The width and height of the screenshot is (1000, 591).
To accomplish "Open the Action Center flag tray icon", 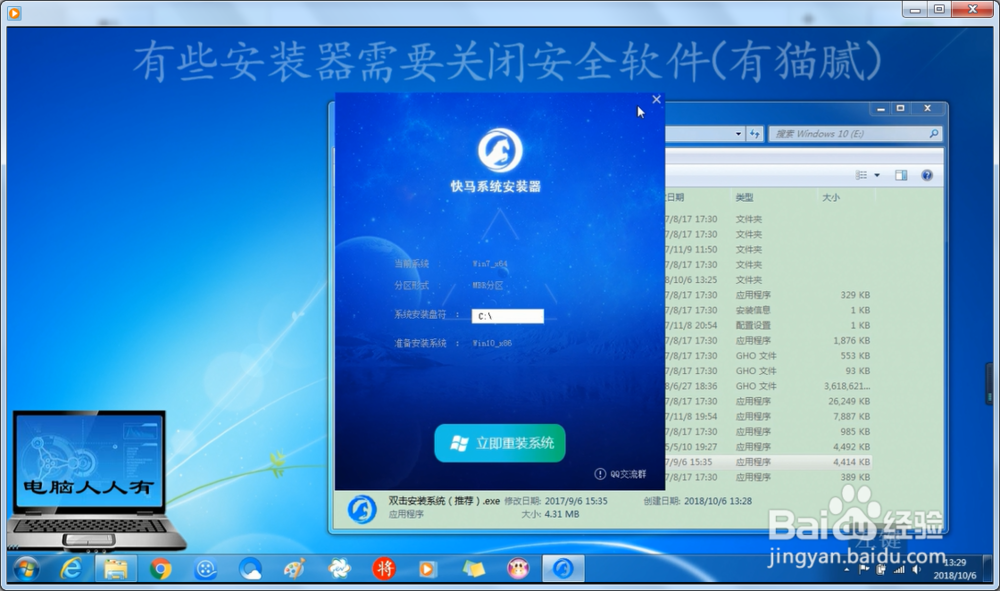I will 865,570.
